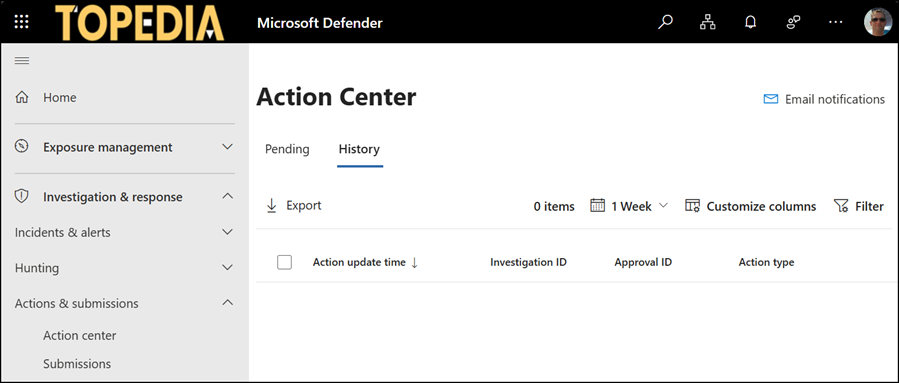Image resolution: width=900 pixels, height=383 pixels.
Task: Click the calendar icon beside 1 Week
Action: pyautogui.click(x=598, y=206)
